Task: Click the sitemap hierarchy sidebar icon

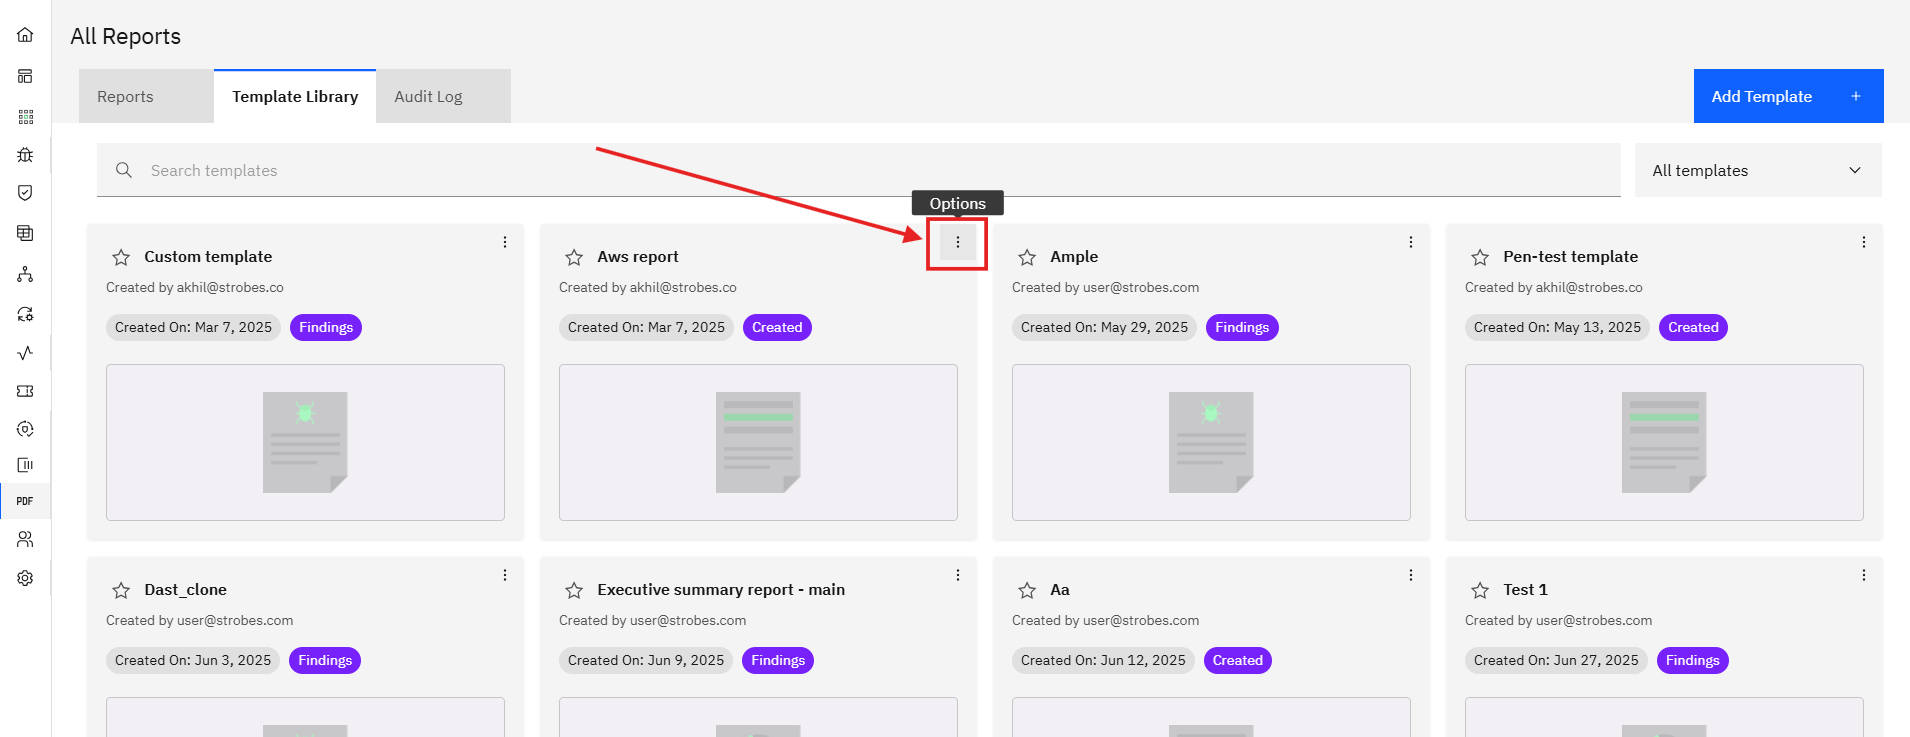Action: (25, 274)
